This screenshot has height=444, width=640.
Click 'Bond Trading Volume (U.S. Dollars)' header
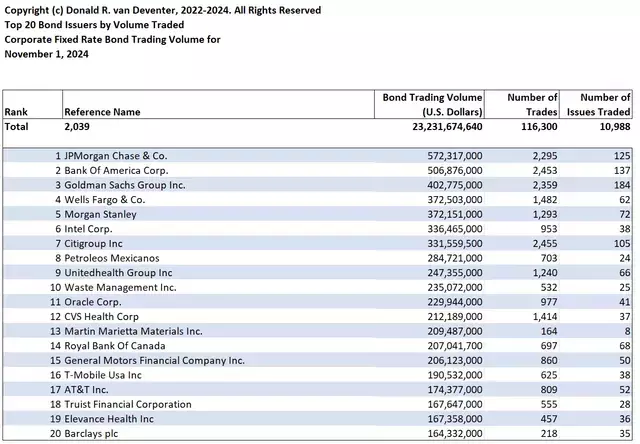point(432,104)
